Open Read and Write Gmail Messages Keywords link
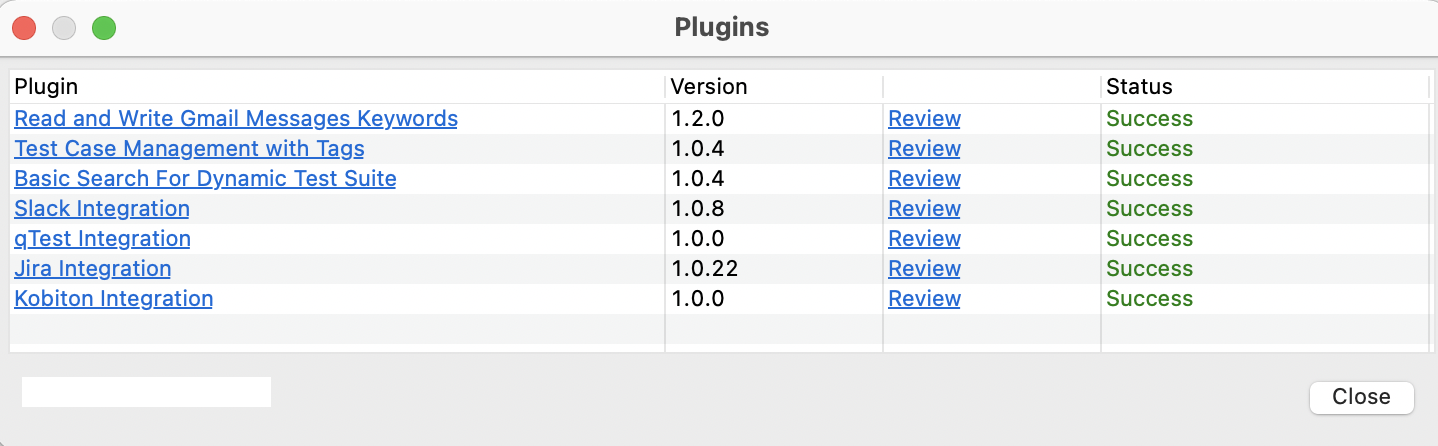This screenshot has width=1438, height=446. 236,119
